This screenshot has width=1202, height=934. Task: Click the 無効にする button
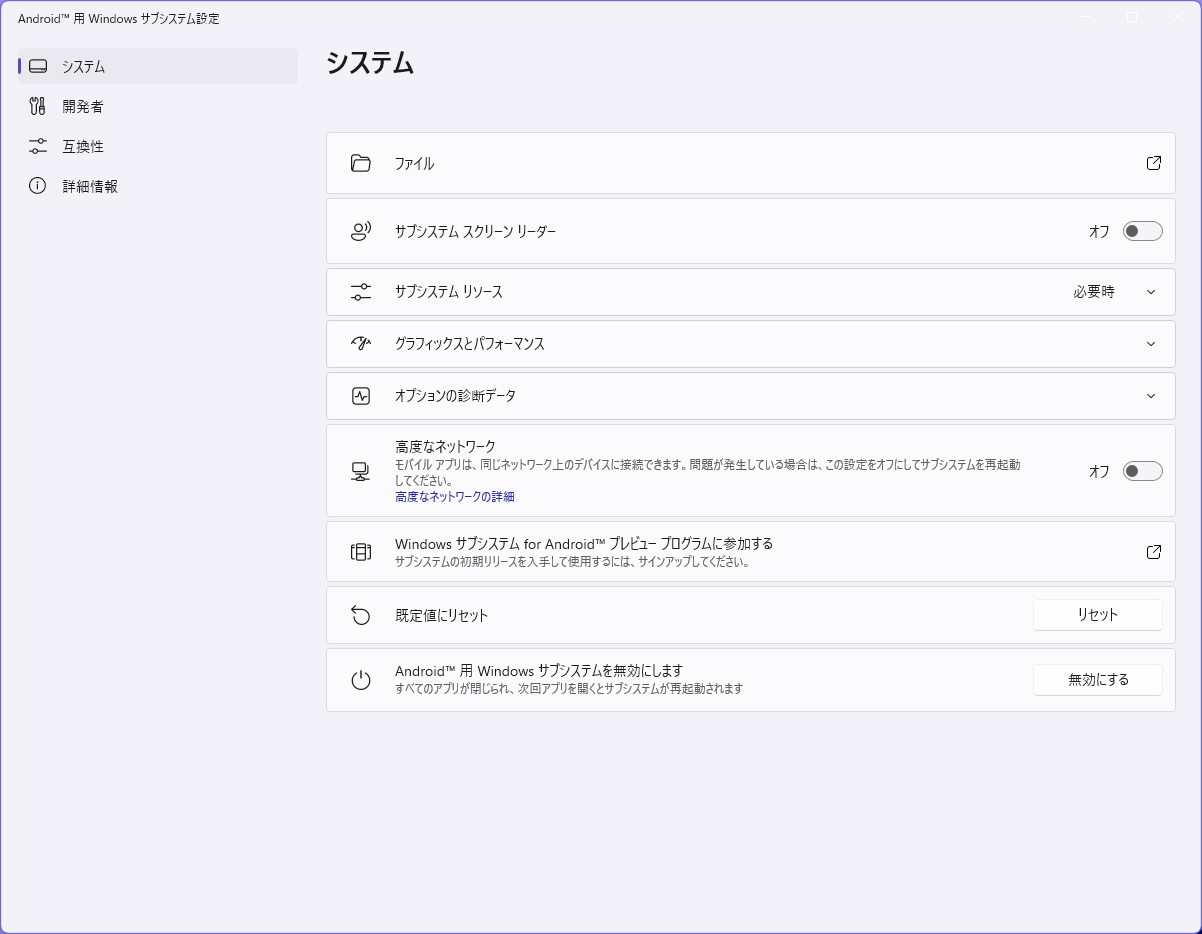point(1098,680)
